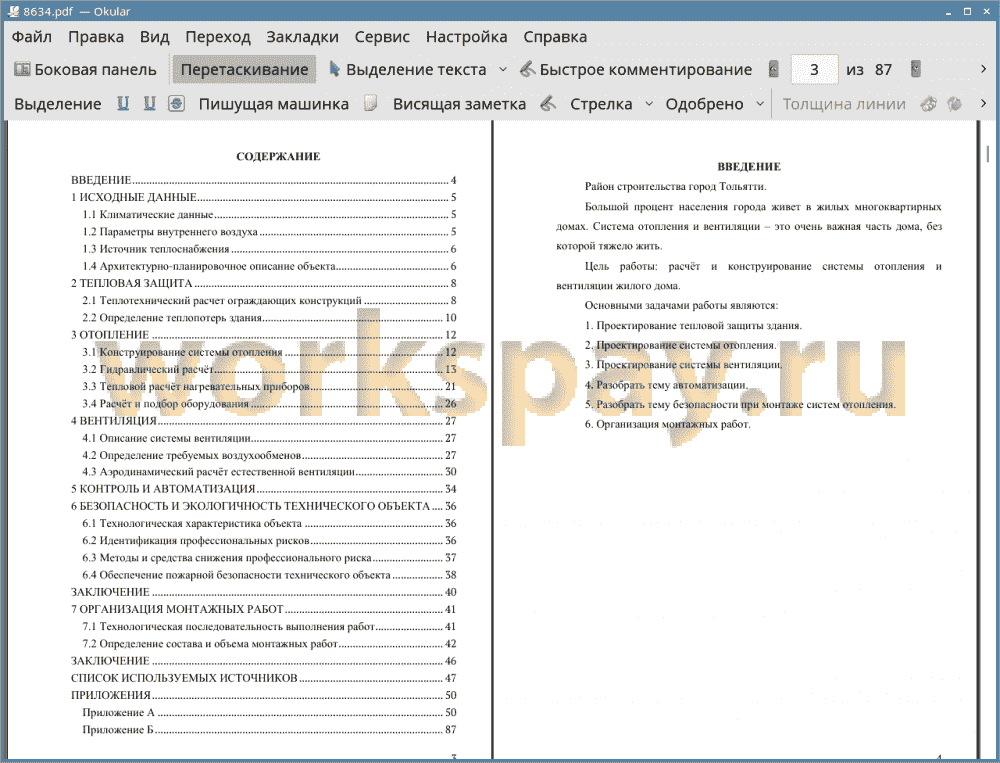Image resolution: width=1000 pixels, height=763 pixels.
Task: Select the freehand line icon
Action: point(548,104)
